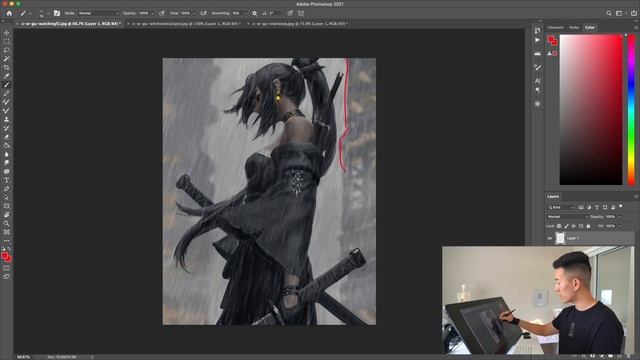Select the Rectangular Marquee tool

click(6, 41)
